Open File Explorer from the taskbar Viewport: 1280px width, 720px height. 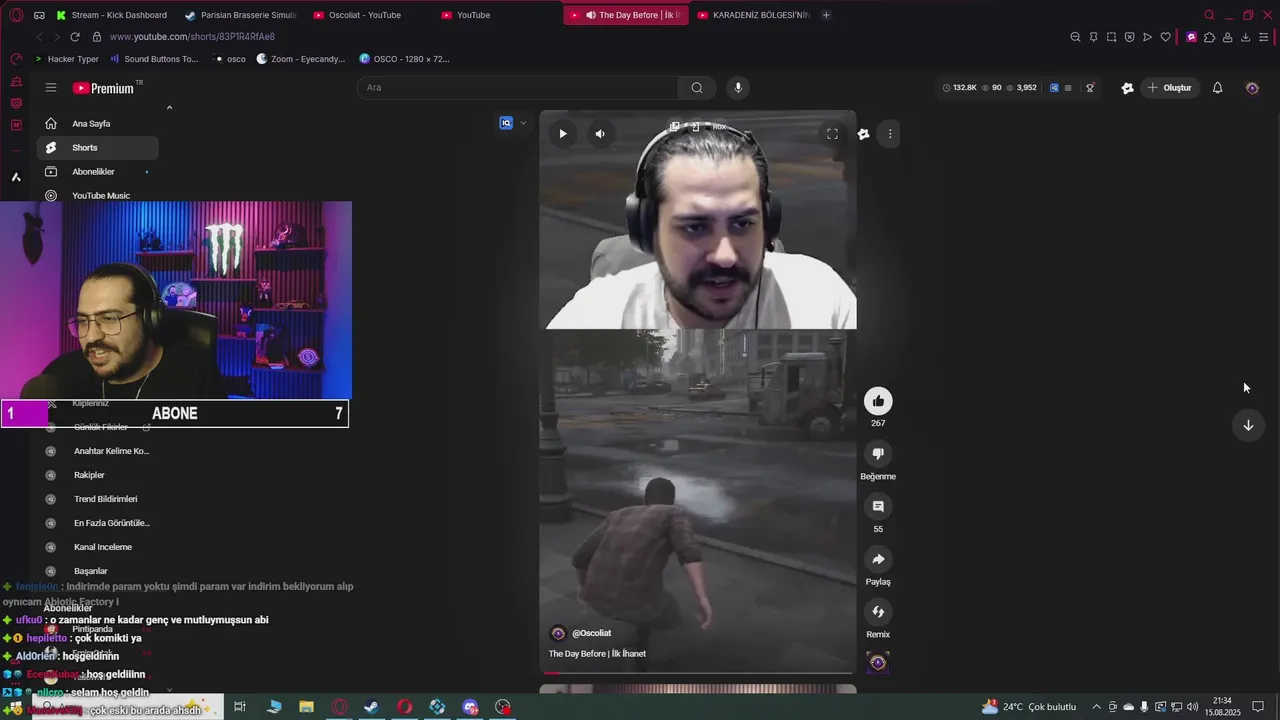tap(306, 707)
